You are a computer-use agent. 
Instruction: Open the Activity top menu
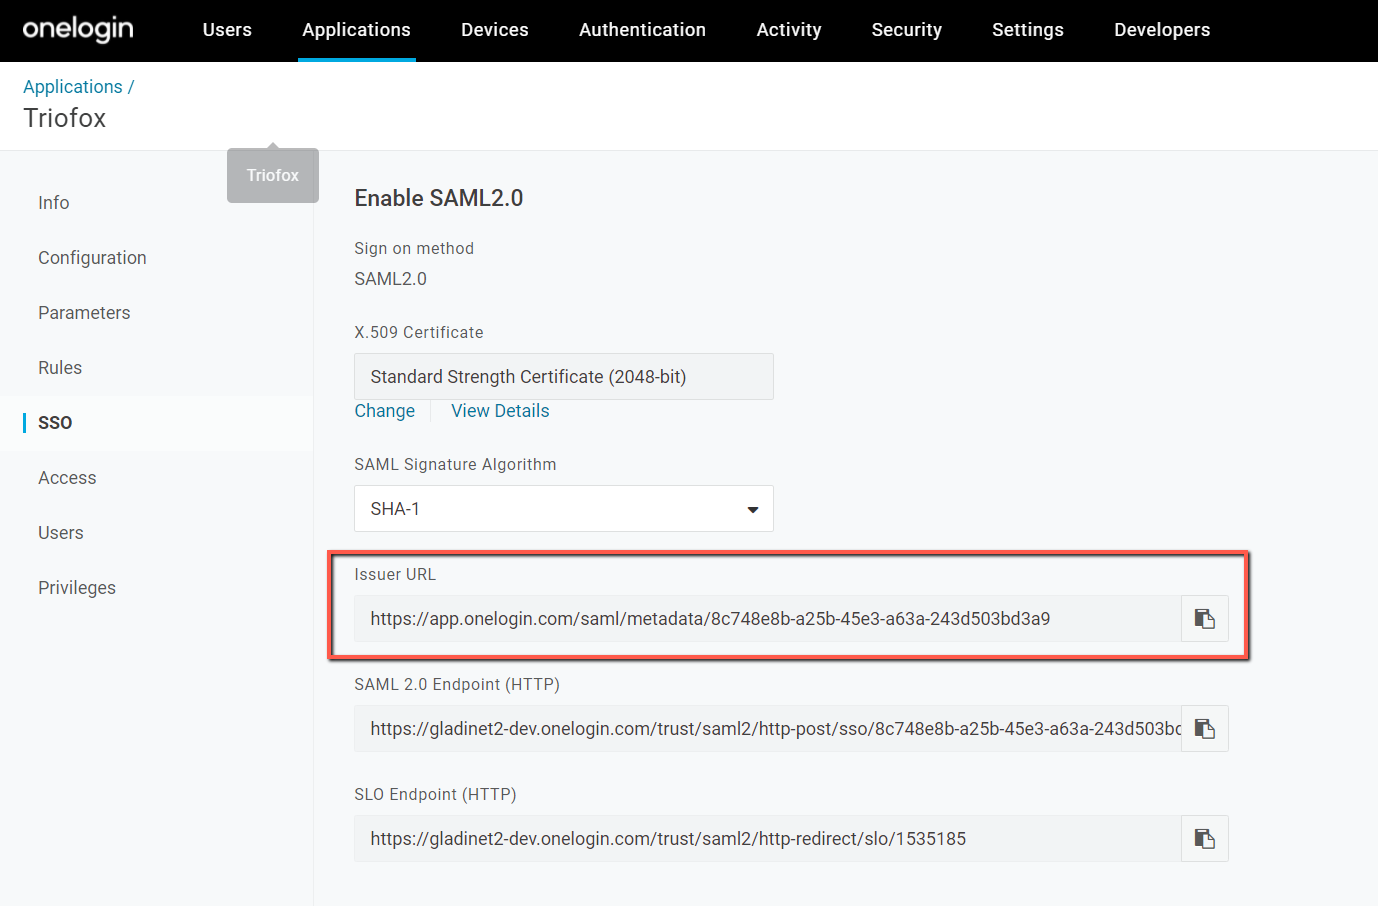click(x=789, y=30)
